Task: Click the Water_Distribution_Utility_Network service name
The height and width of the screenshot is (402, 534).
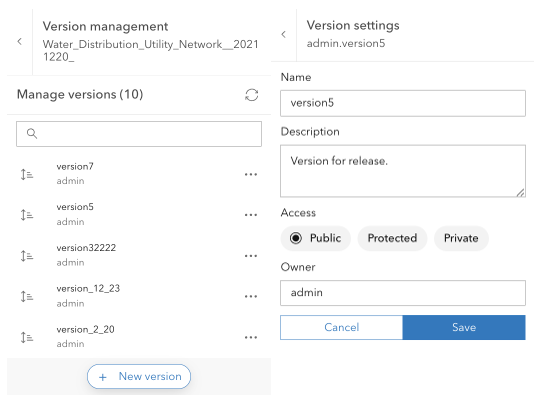Action: coord(150,50)
